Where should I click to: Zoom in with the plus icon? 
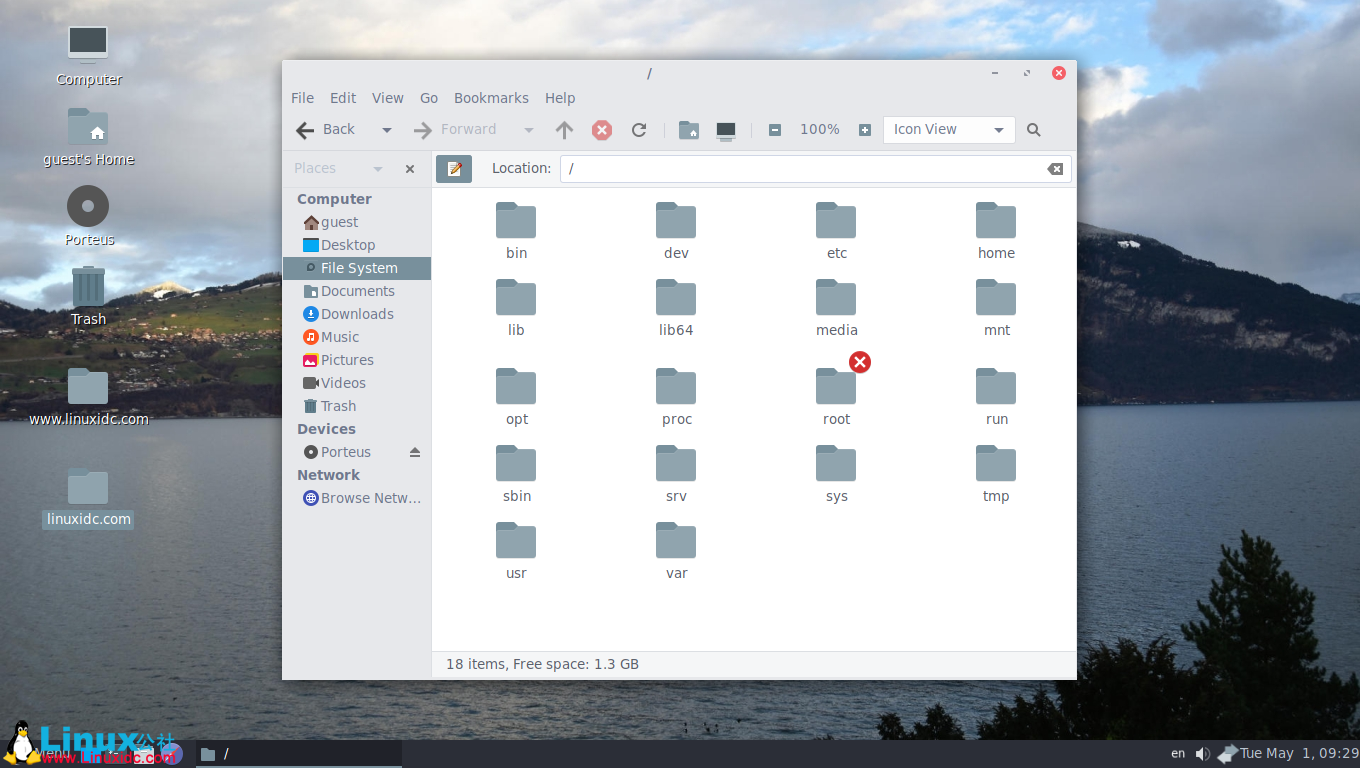click(x=865, y=130)
